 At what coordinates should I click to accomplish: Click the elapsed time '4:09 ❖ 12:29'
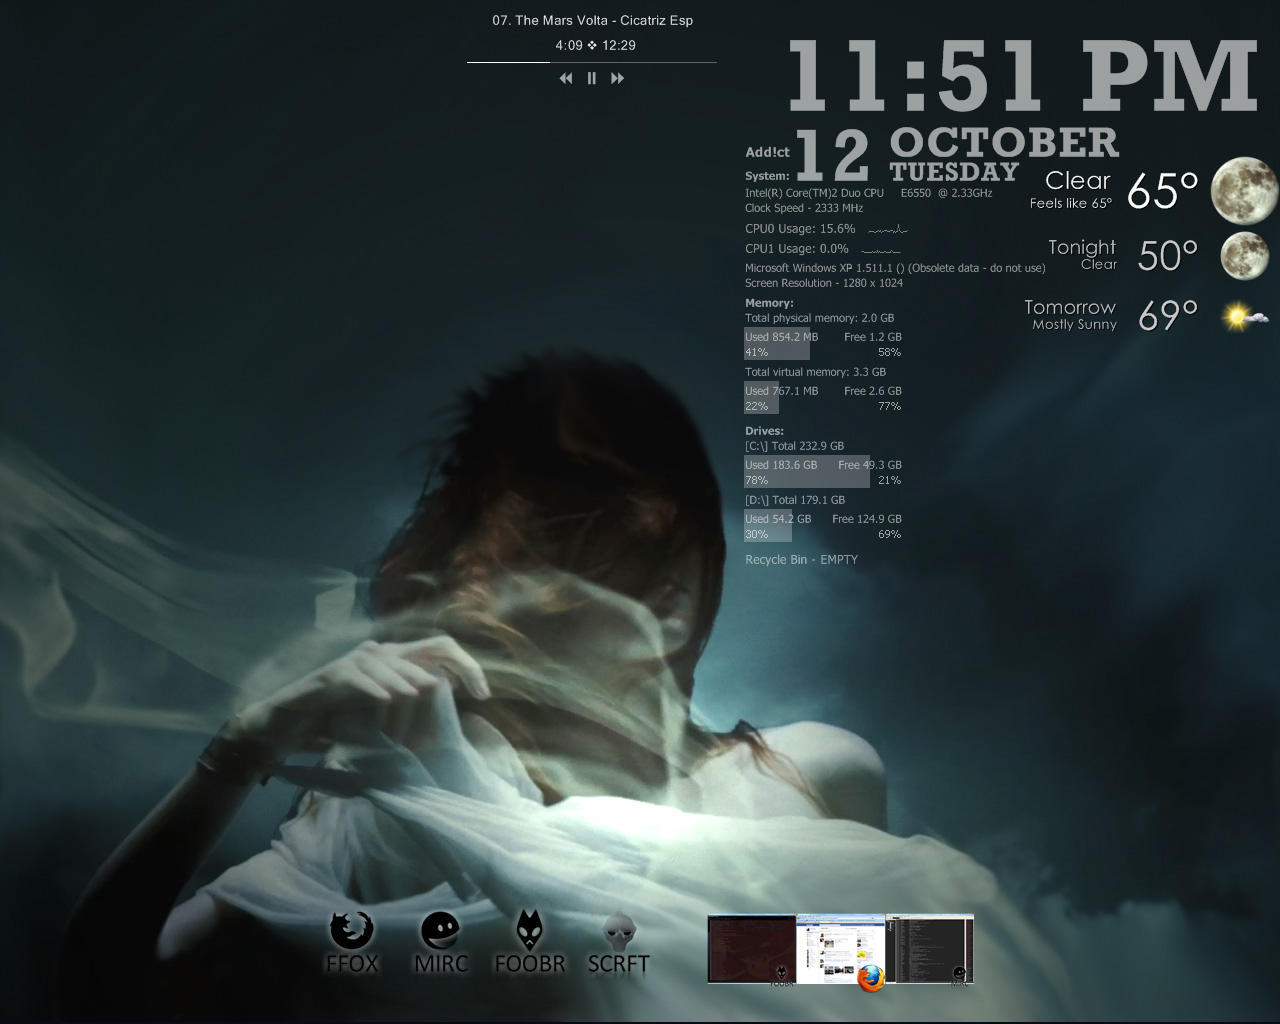[x=596, y=45]
